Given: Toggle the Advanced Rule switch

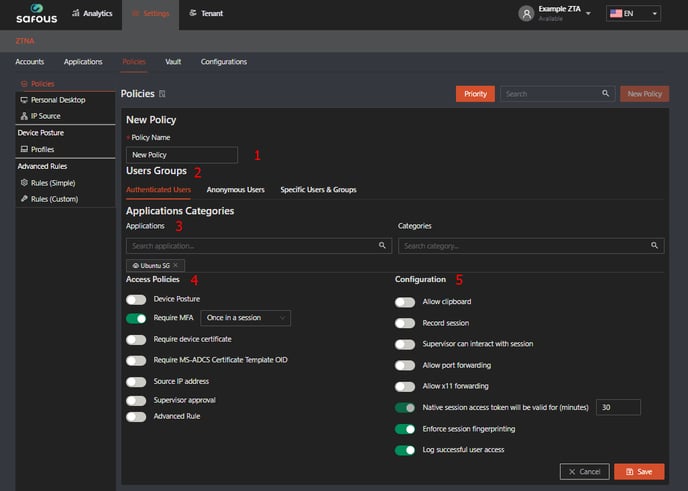Looking at the screenshot, I should [136, 417].
